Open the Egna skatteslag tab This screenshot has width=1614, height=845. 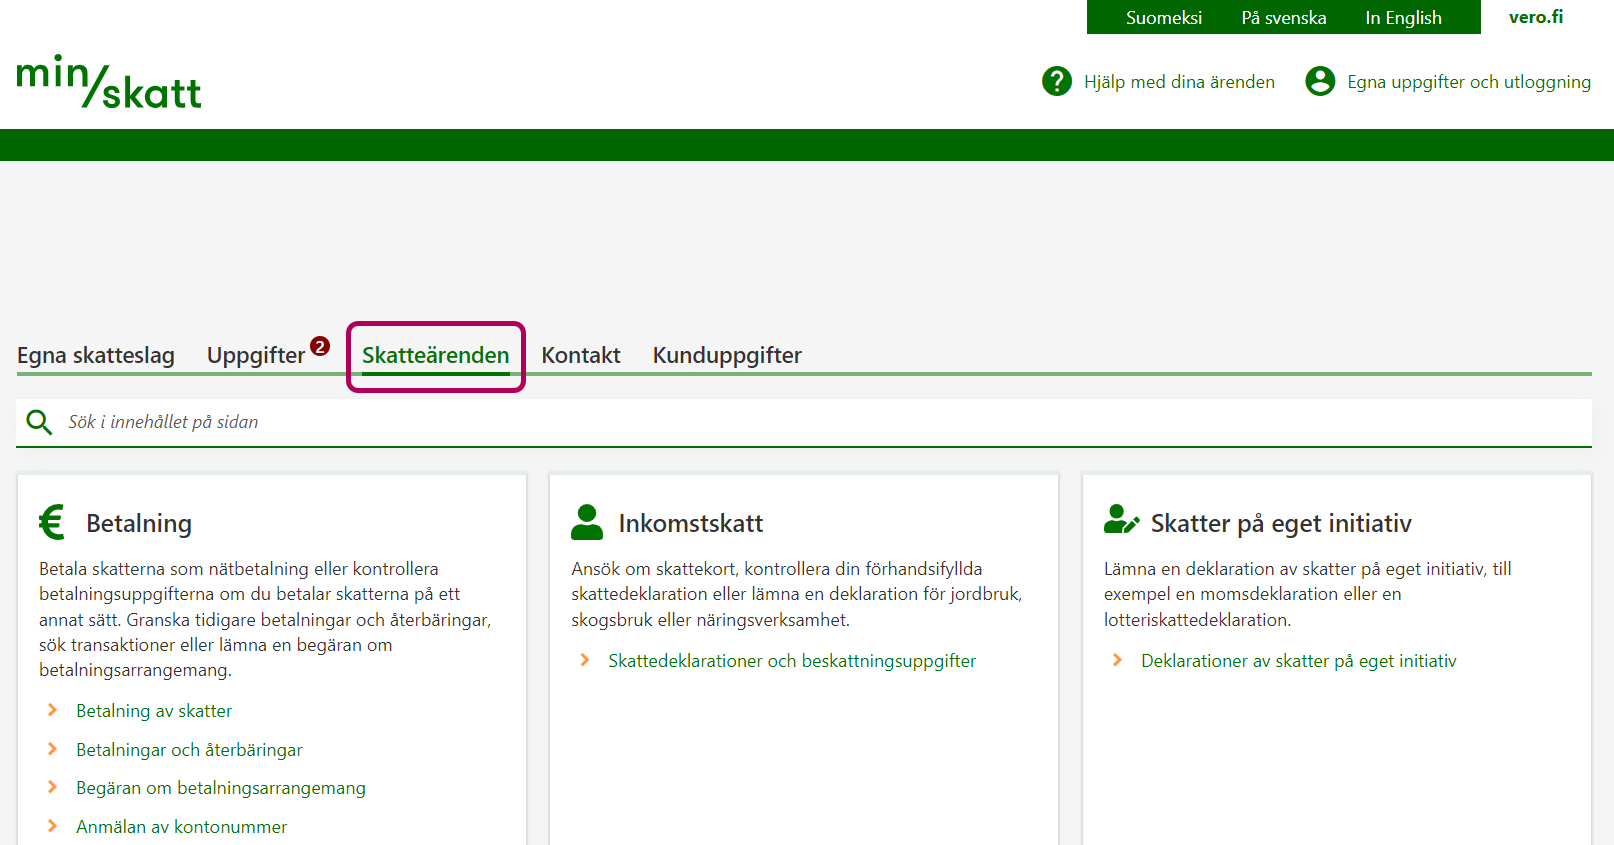pos(96,355)
